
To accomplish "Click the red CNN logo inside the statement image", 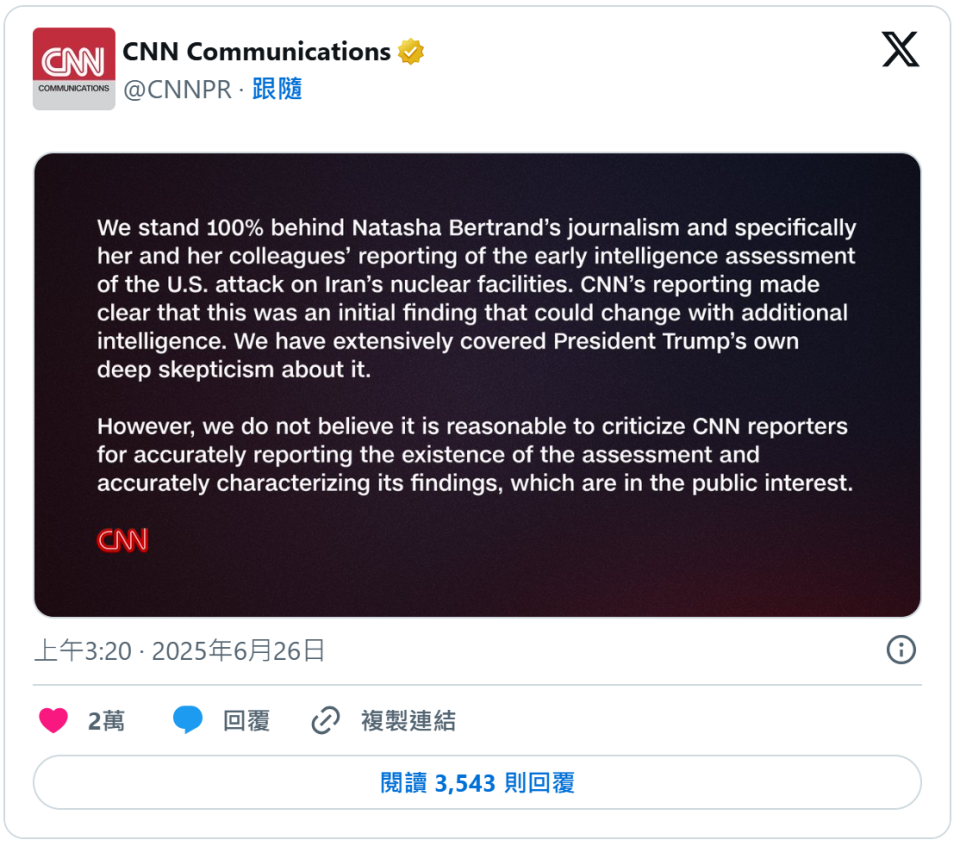I will (x=123, y=540).
